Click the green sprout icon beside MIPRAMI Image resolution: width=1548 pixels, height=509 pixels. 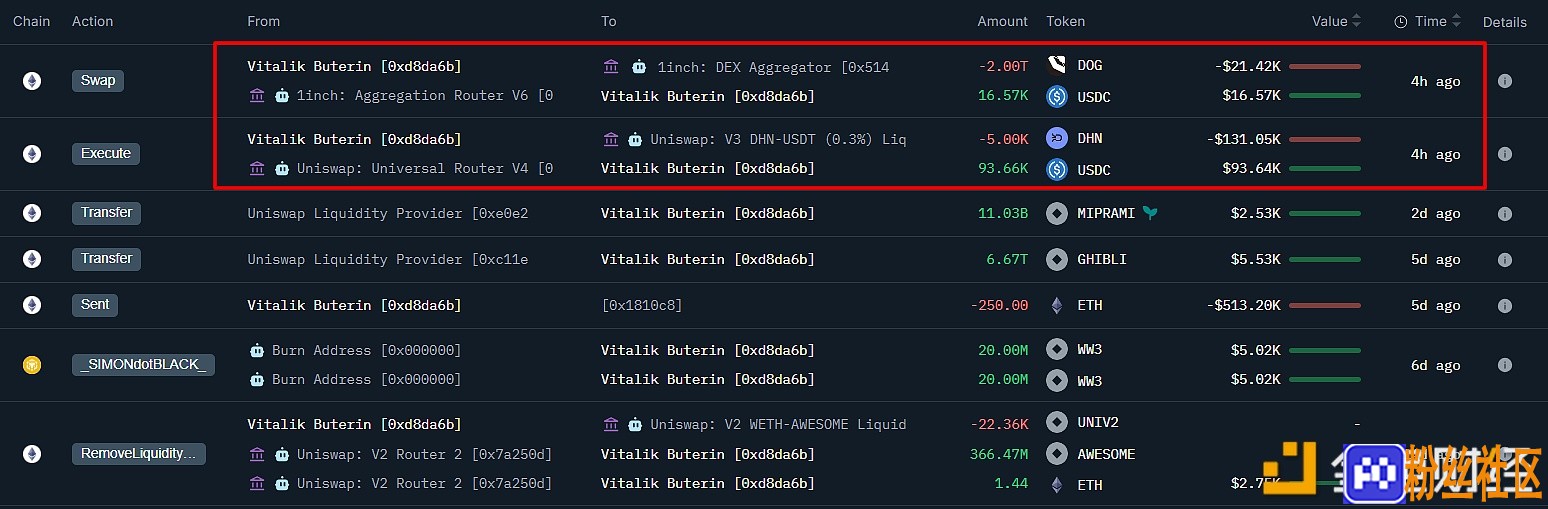point(1150,212)
